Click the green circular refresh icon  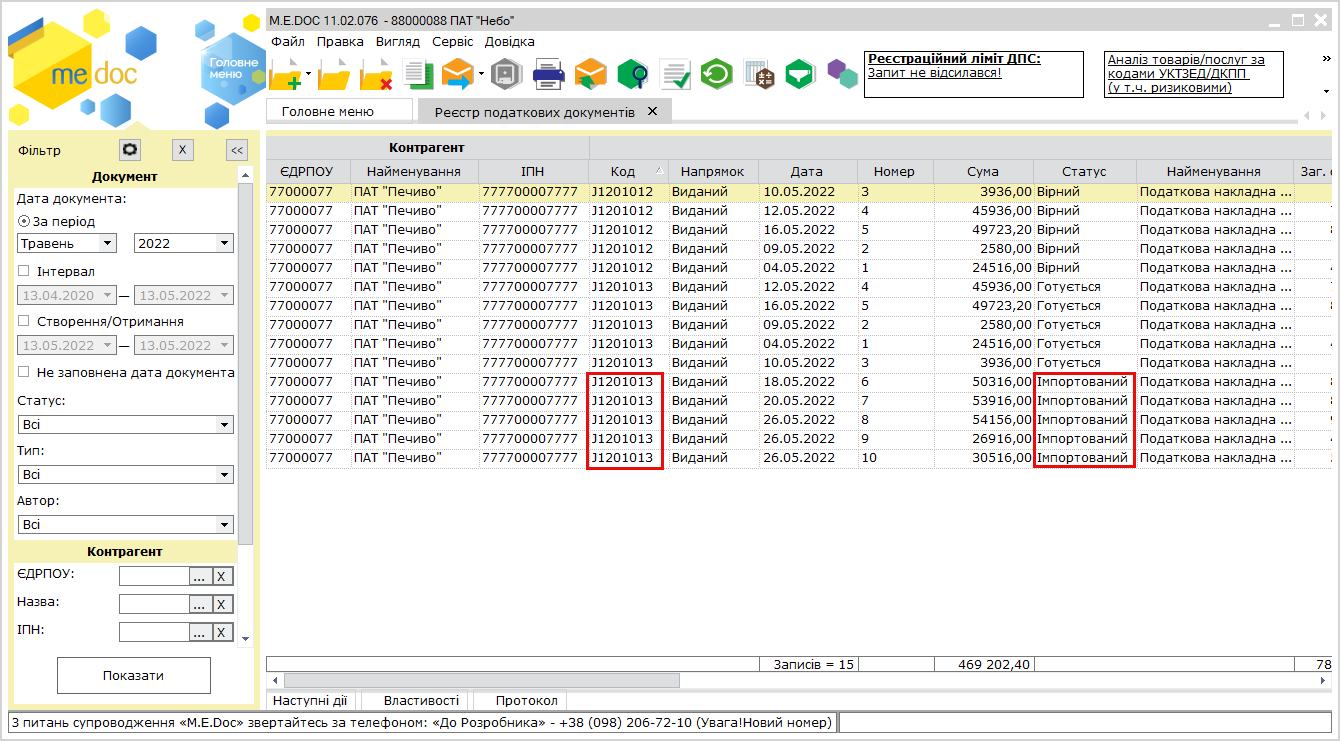716,74
